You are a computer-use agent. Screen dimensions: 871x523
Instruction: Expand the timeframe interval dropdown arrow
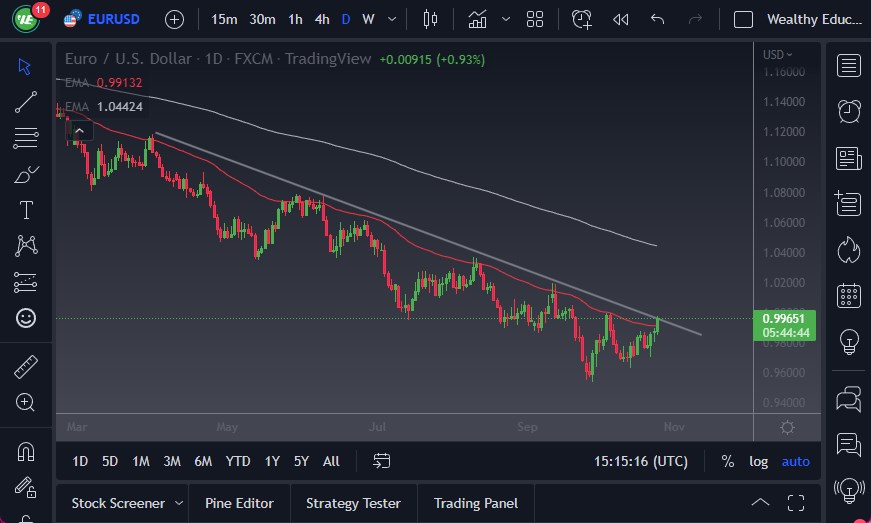tap(391, 19)
